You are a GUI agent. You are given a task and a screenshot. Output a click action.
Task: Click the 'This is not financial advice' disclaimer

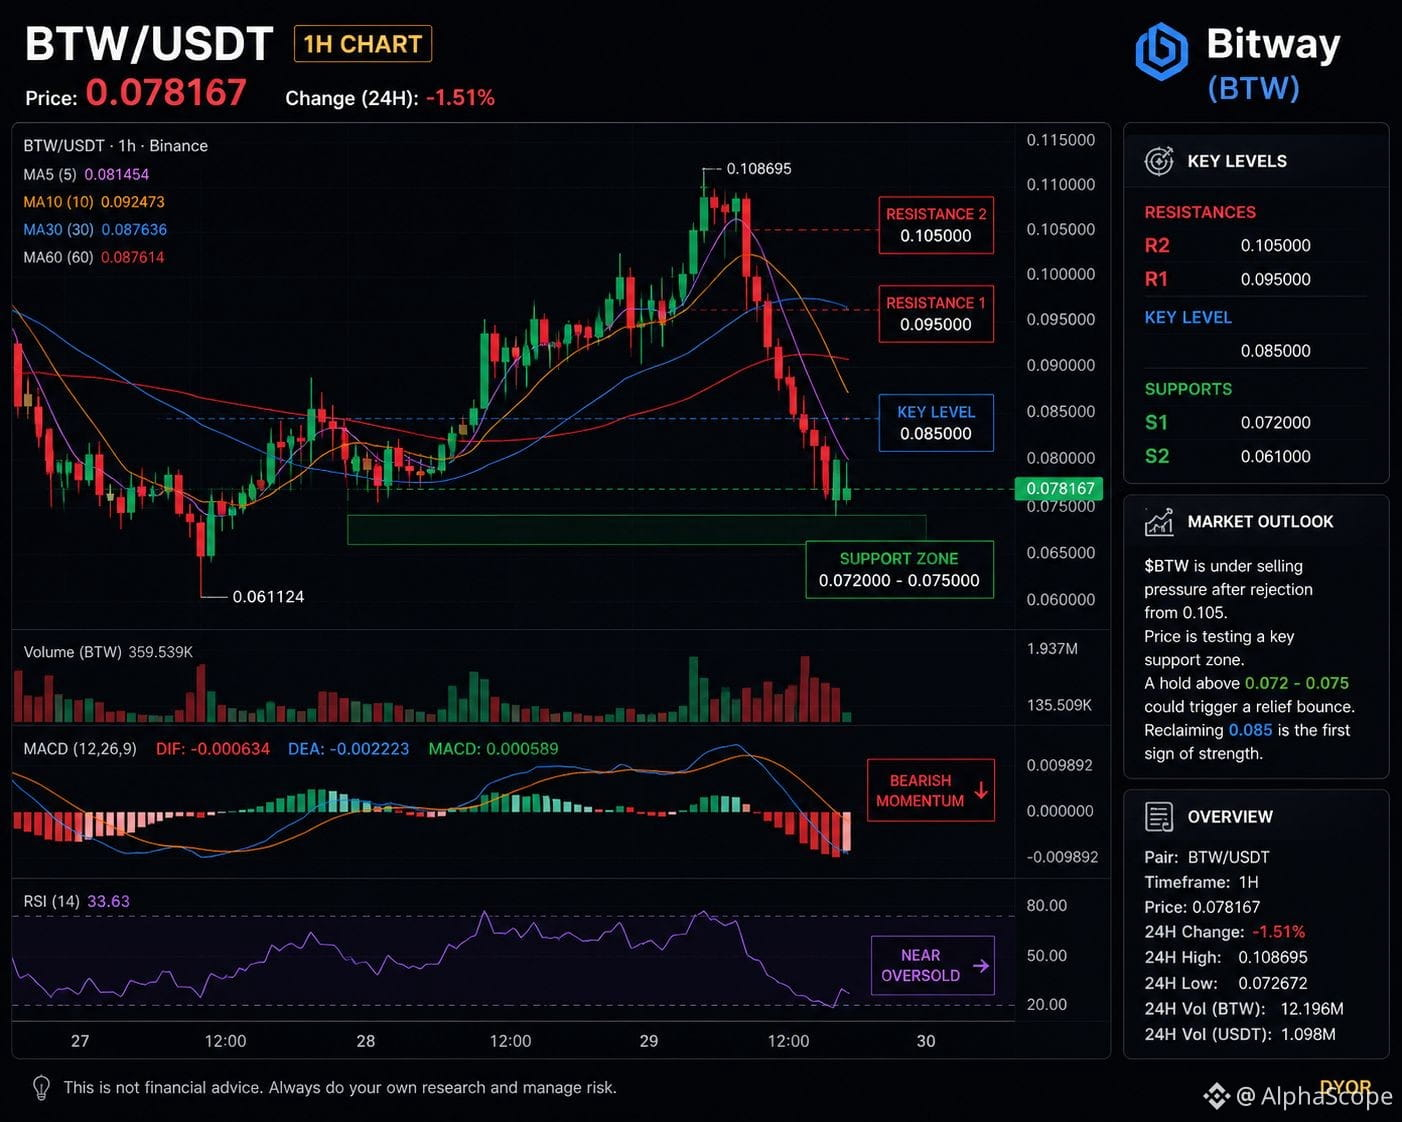point(340,1088)
